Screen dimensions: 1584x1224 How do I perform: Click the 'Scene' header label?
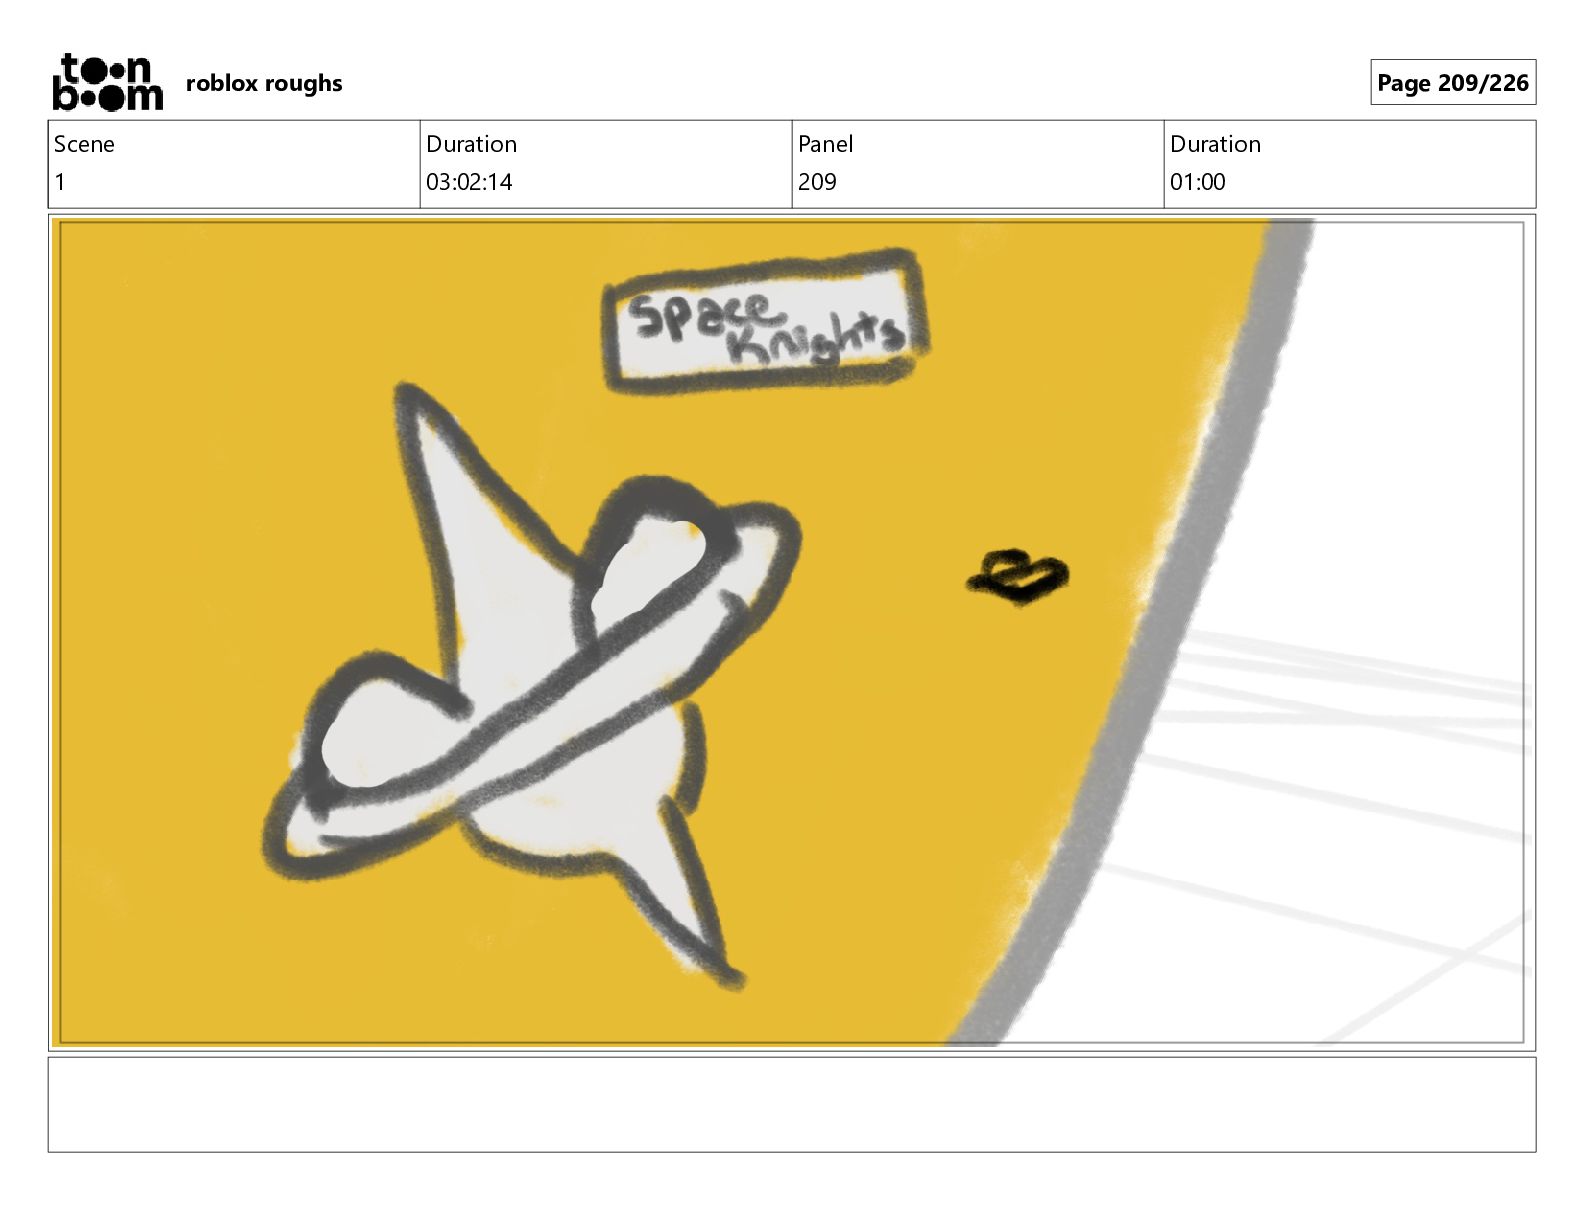(x=84, y=144)
